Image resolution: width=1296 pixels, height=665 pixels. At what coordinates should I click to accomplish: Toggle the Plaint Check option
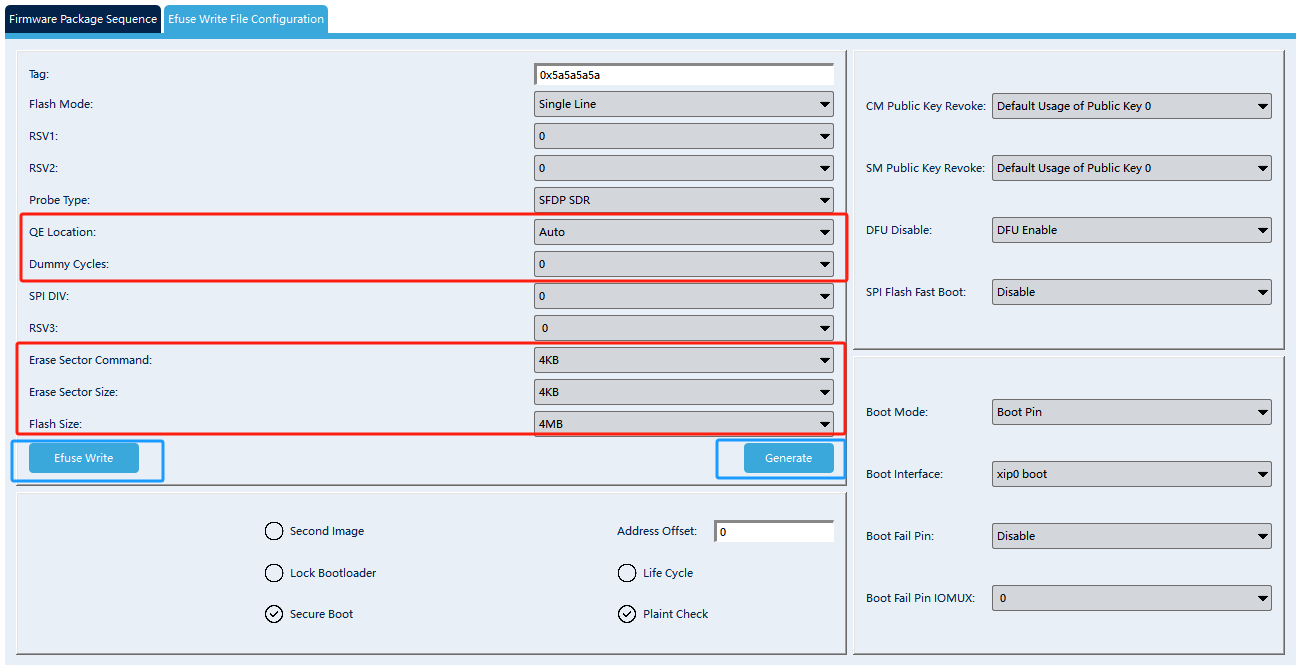click(x=662, y=614)
